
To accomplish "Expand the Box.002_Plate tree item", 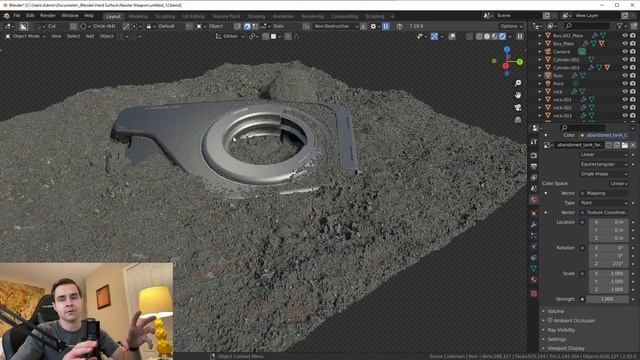I will 540,36.
